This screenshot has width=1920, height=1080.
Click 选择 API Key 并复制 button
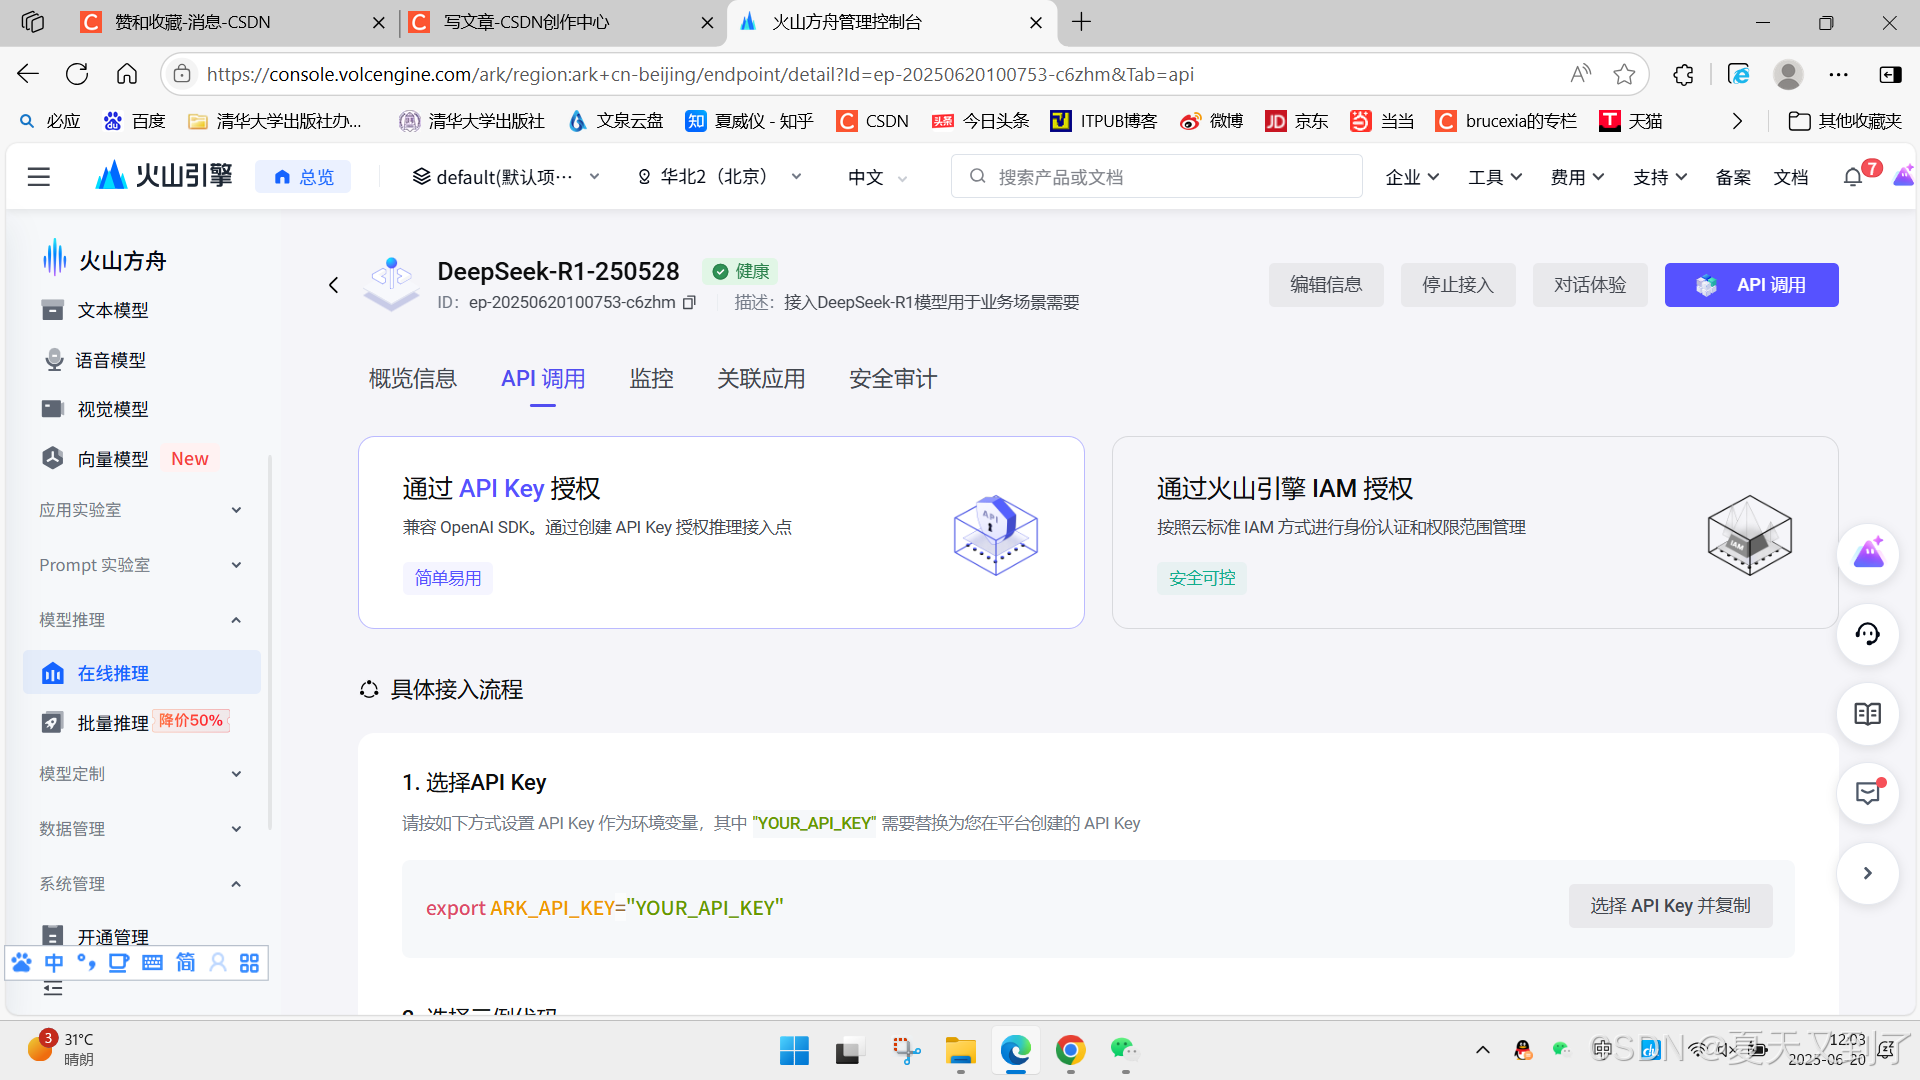pyautogui.click(x=1670, y=906)
